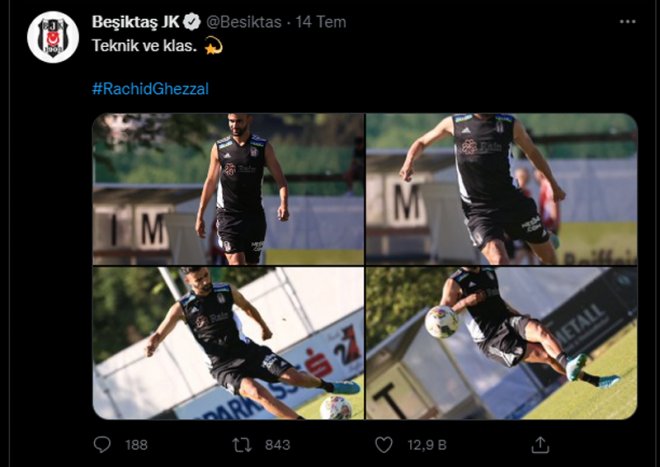Image resolution: width=660 pixels, height=467 pixels.
Task: Click the dizzy star emoji in the tweet
Action: pos(212,45)
